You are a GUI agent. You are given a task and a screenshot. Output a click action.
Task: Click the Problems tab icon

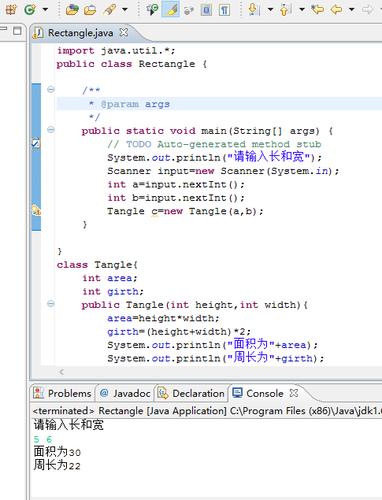(38, 393)
